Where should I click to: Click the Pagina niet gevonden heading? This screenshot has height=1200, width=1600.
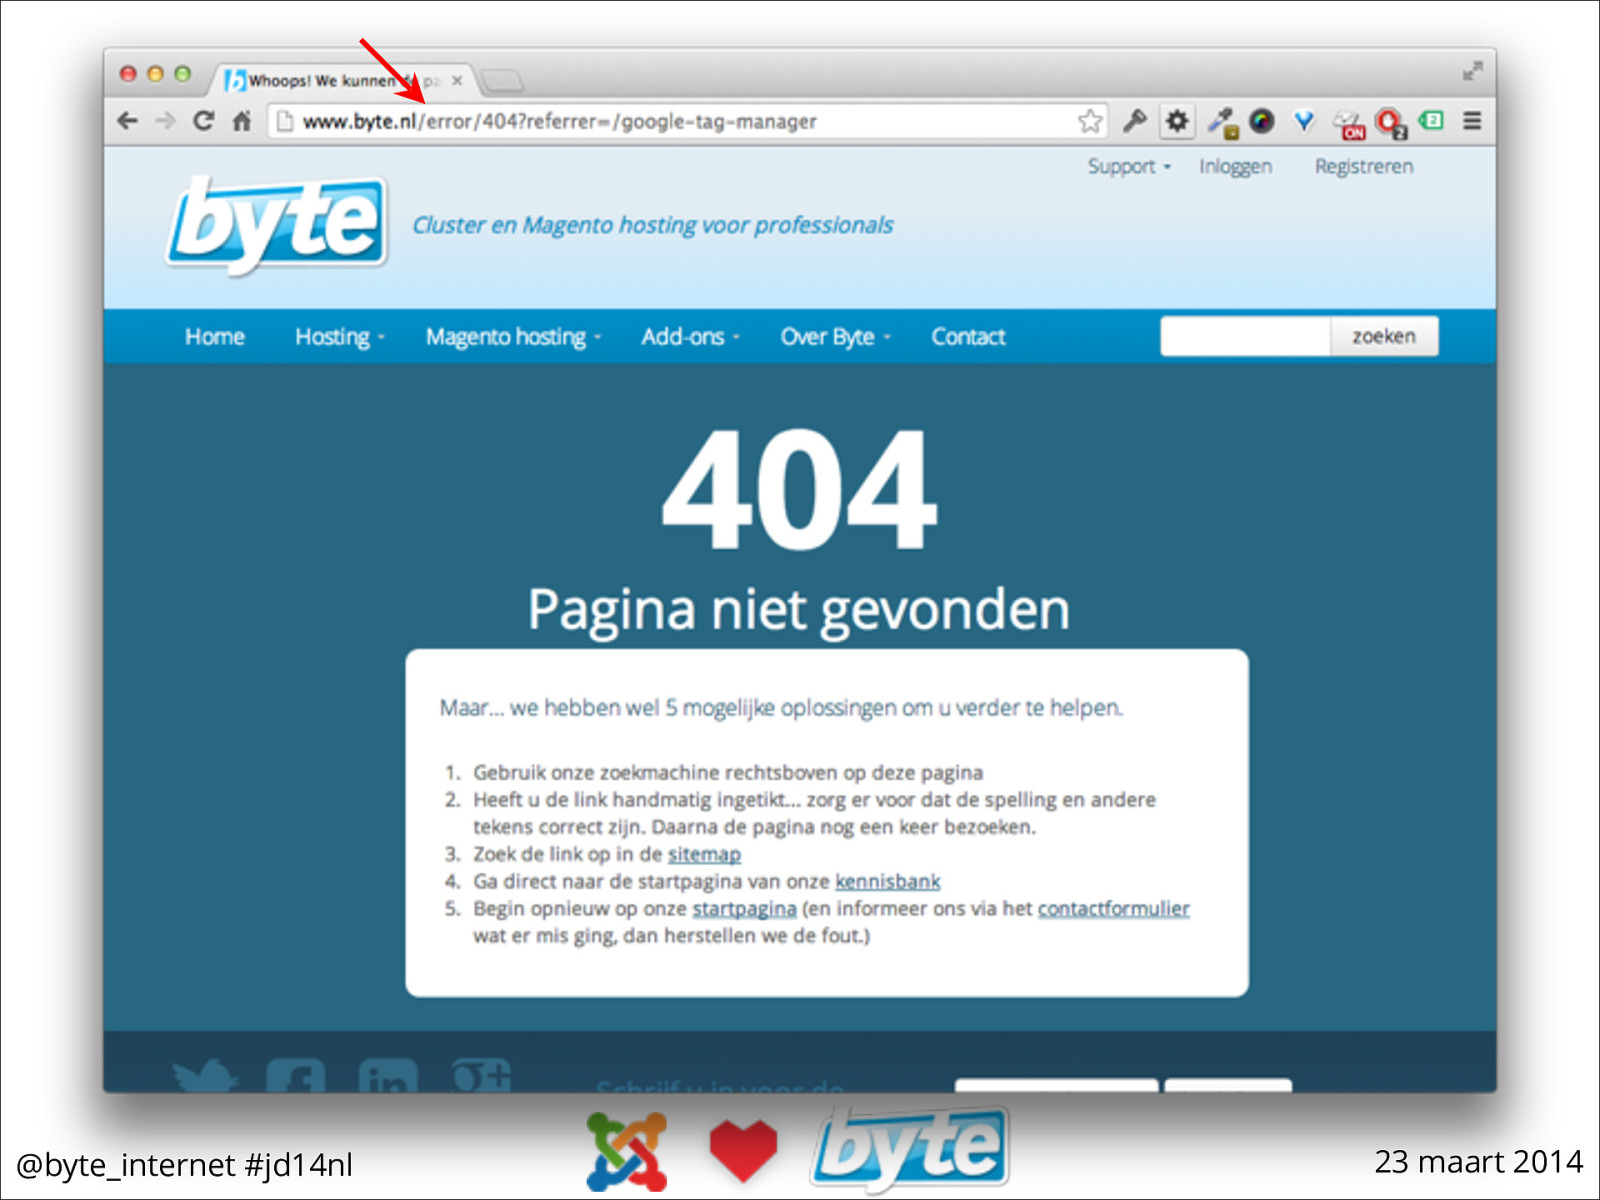[x=799, y=609]
